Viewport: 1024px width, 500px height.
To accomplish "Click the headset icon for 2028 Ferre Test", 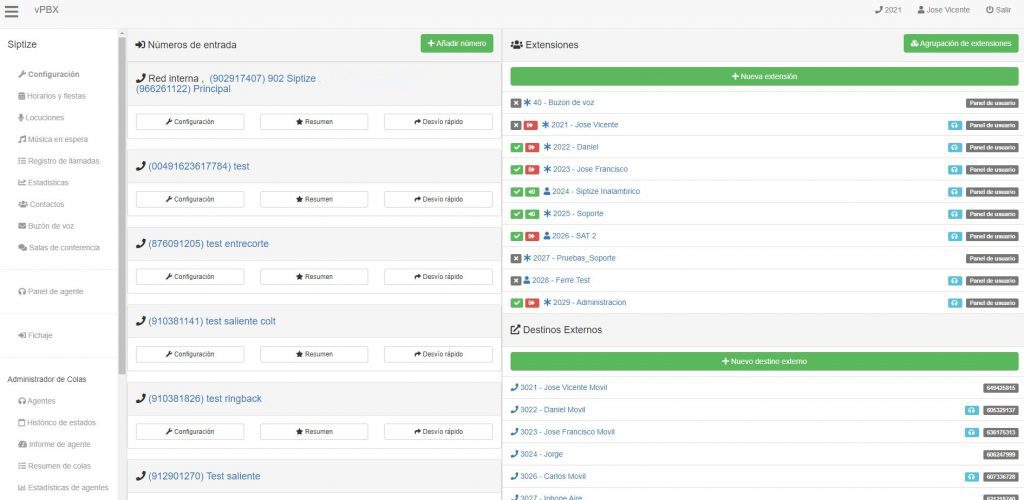I will point(955,281).
